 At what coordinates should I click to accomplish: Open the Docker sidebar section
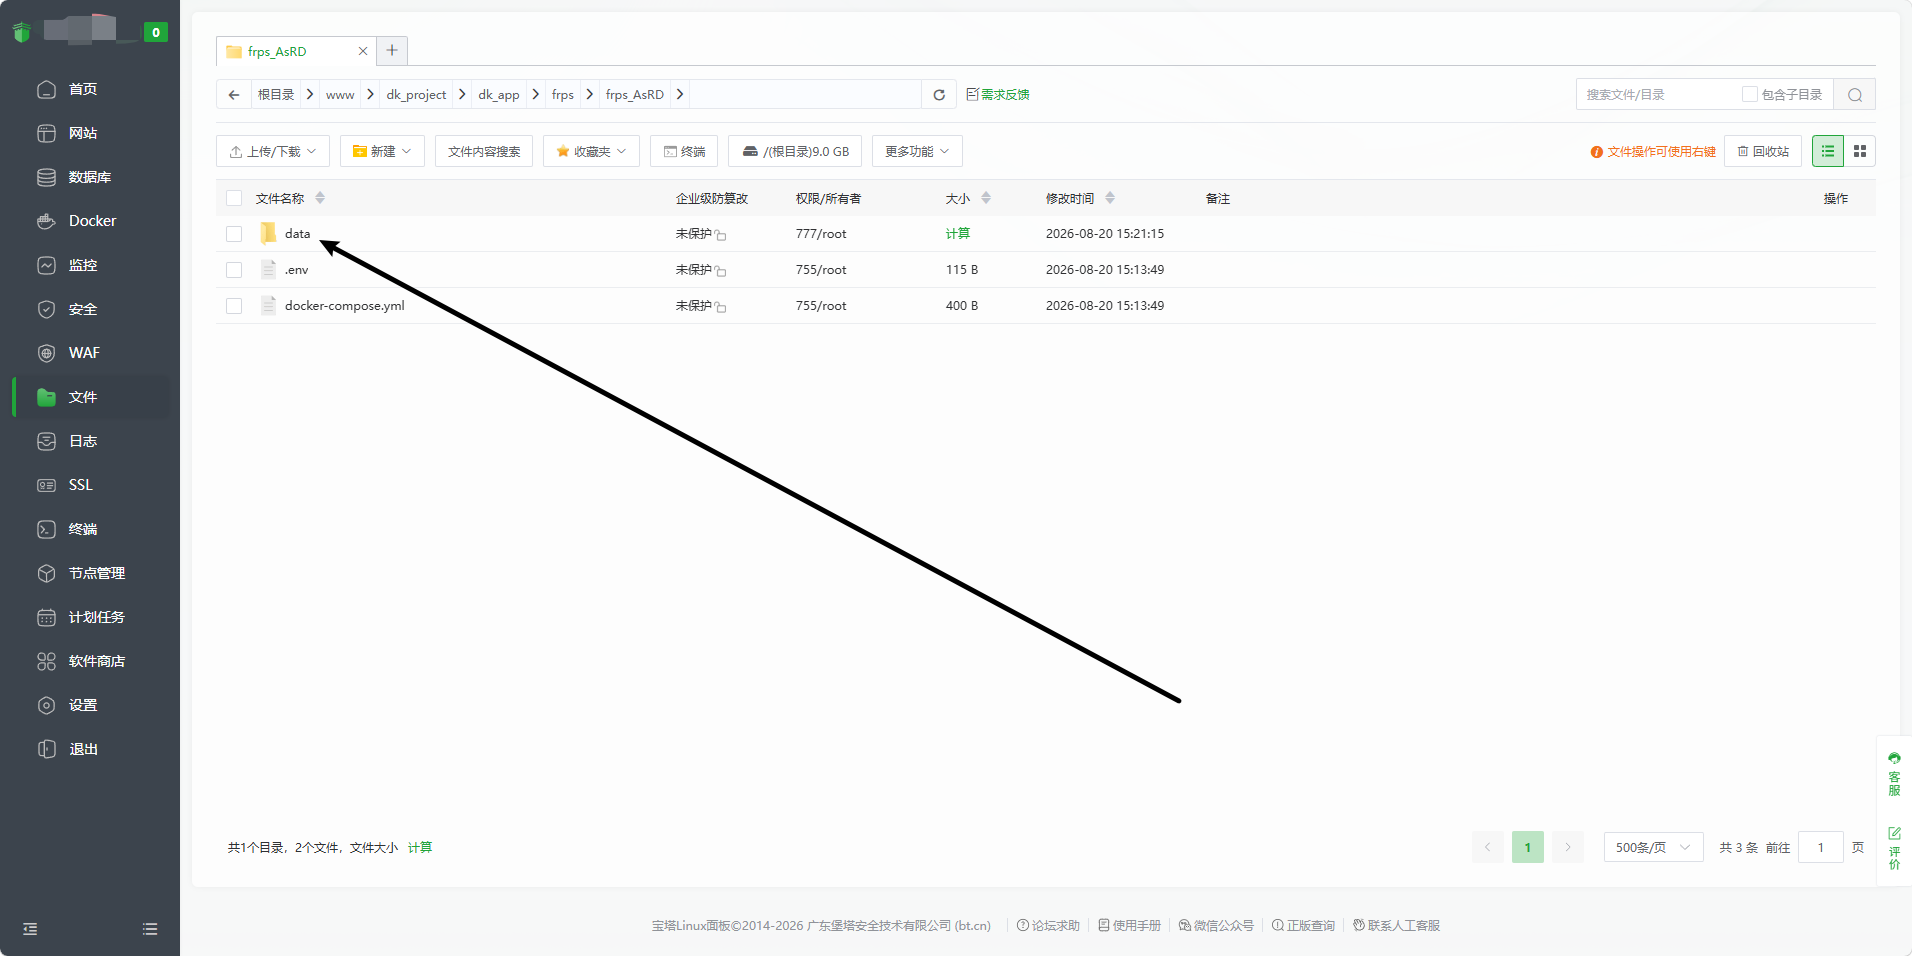(x=90, y=221)
